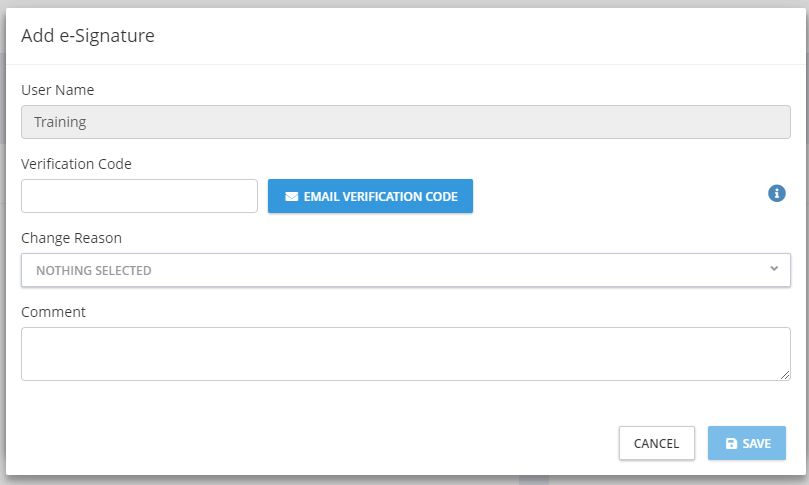809x485 pixels.
Task: Click the 'Training' text in User Name
Action: (x=60, y=123)
